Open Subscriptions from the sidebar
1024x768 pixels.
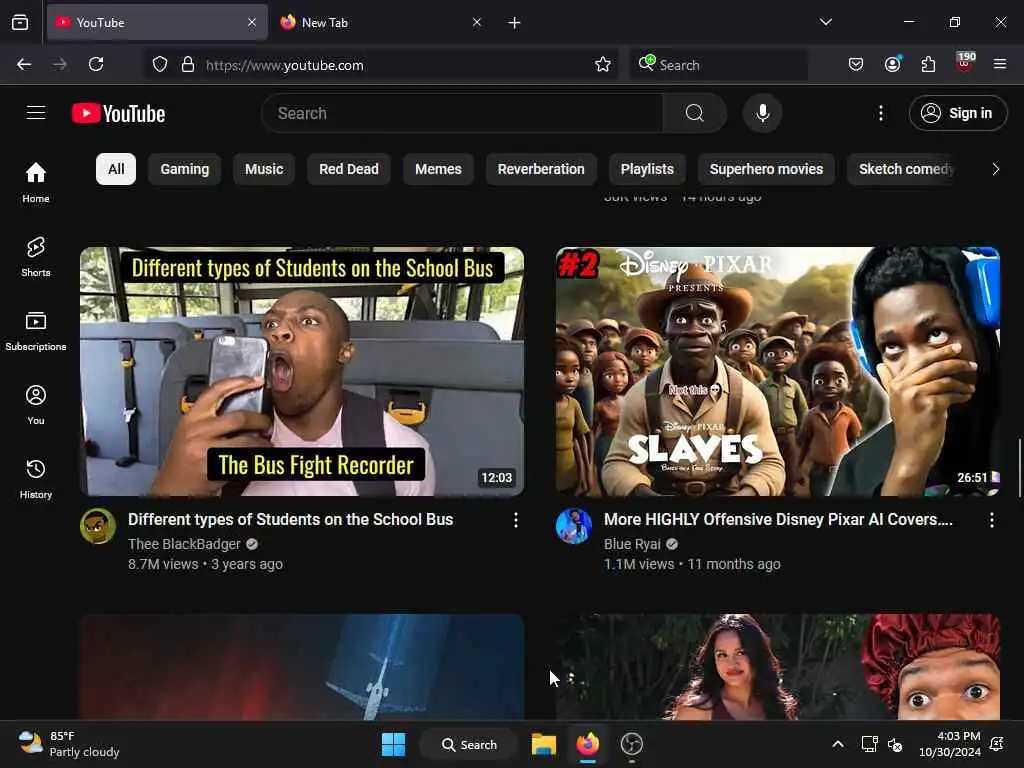(x=36, y=331)
